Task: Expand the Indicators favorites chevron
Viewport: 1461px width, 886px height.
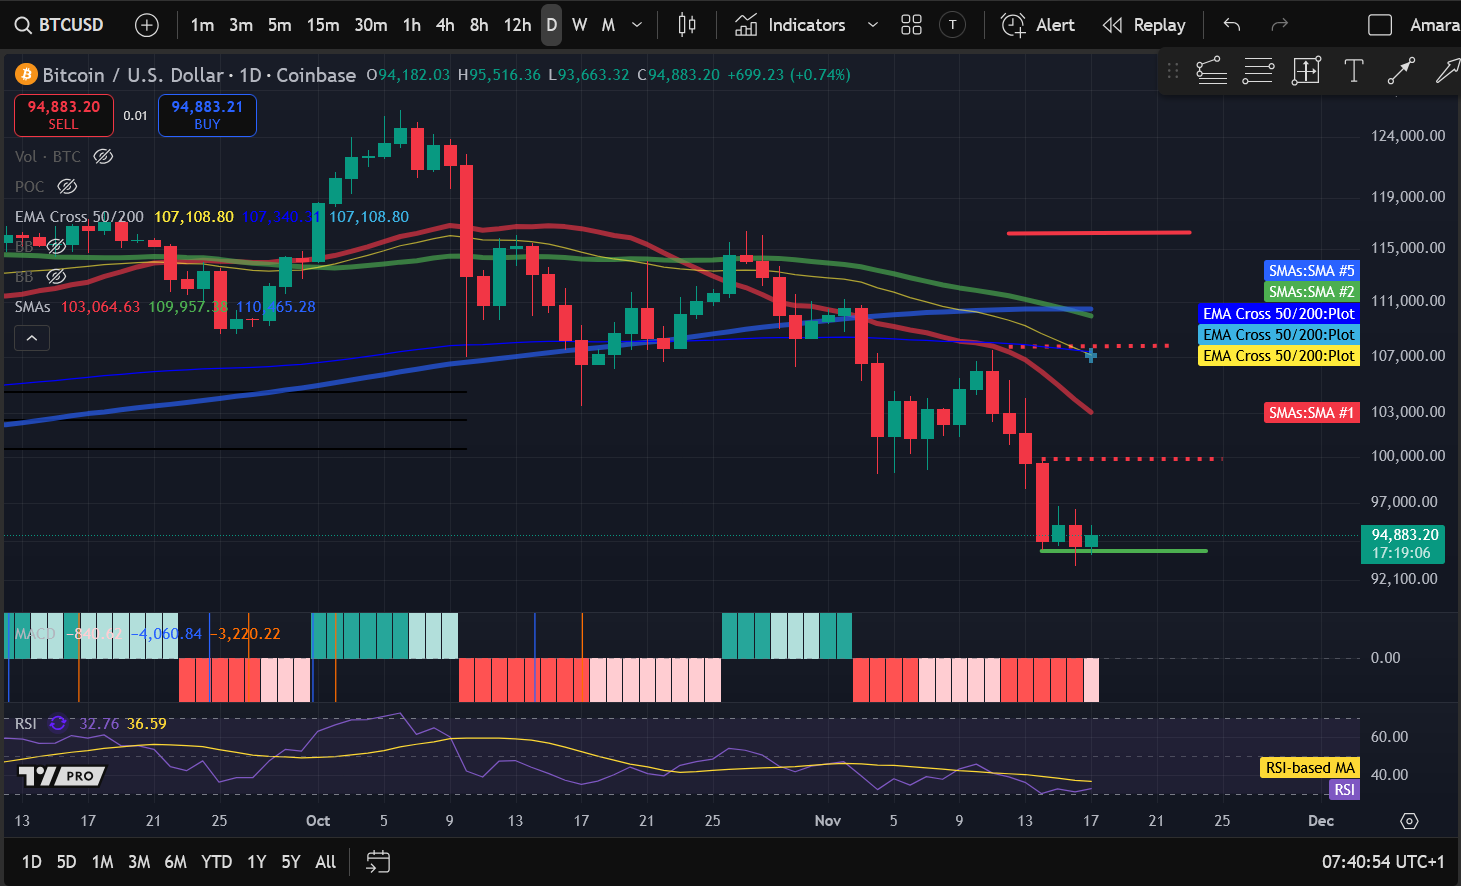Action: pos(873,25)
